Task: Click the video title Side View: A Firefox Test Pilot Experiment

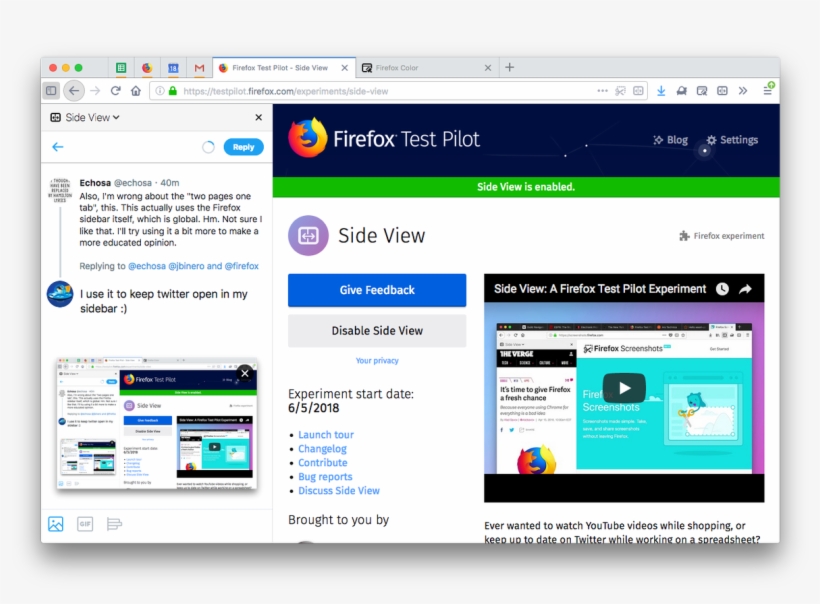Action: pos(600,289)
